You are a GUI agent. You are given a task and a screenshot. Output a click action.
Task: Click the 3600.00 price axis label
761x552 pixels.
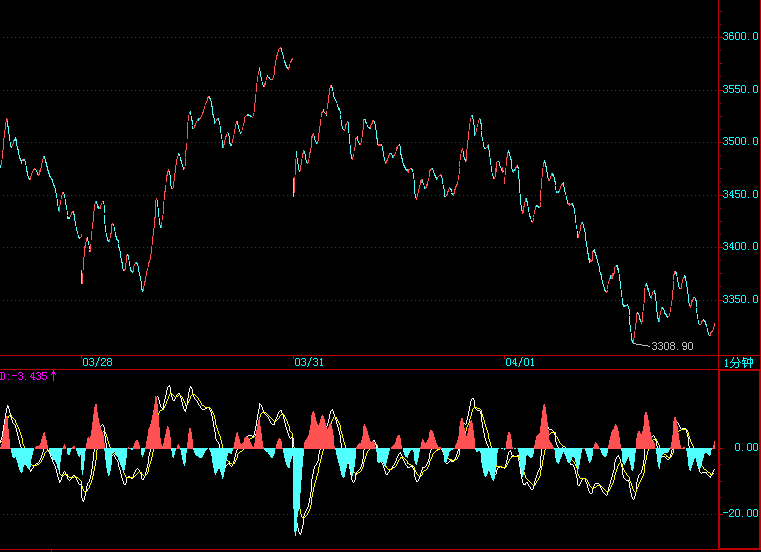coord(741,37)
